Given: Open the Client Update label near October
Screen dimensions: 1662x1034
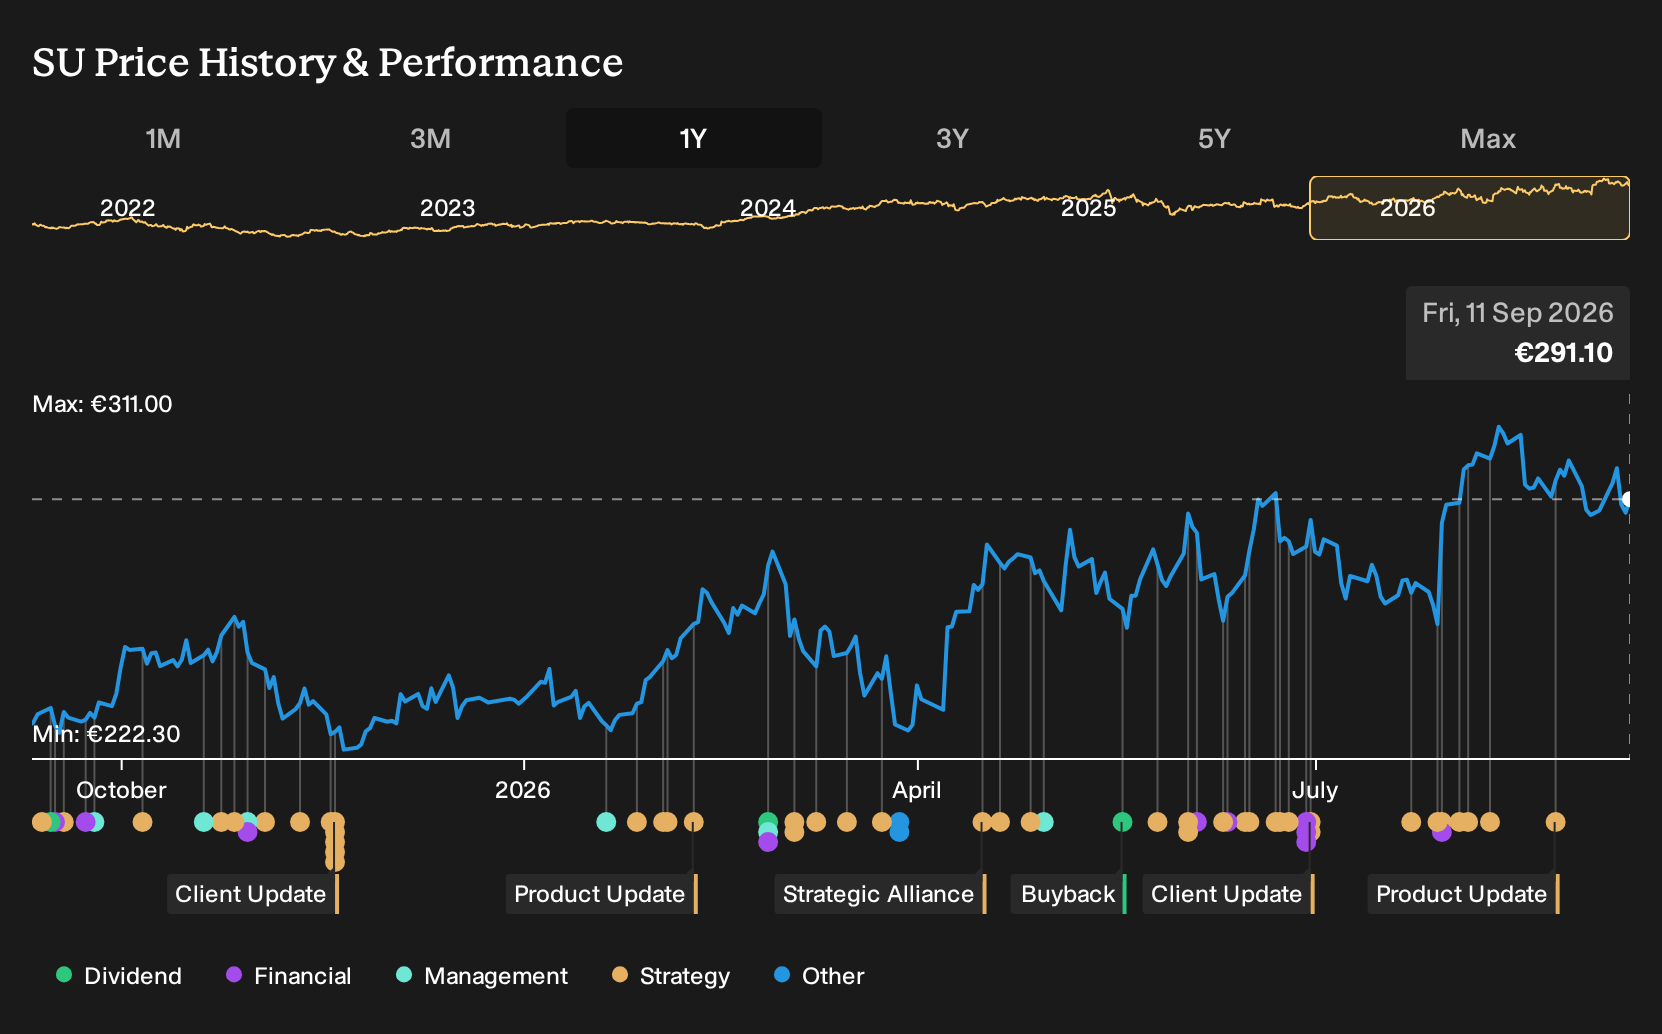Looking at the screenshot, I should tap(251, 894).
